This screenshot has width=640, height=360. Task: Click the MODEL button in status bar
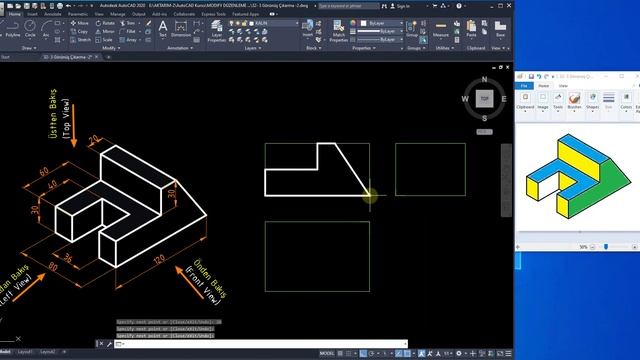(327, 353)
